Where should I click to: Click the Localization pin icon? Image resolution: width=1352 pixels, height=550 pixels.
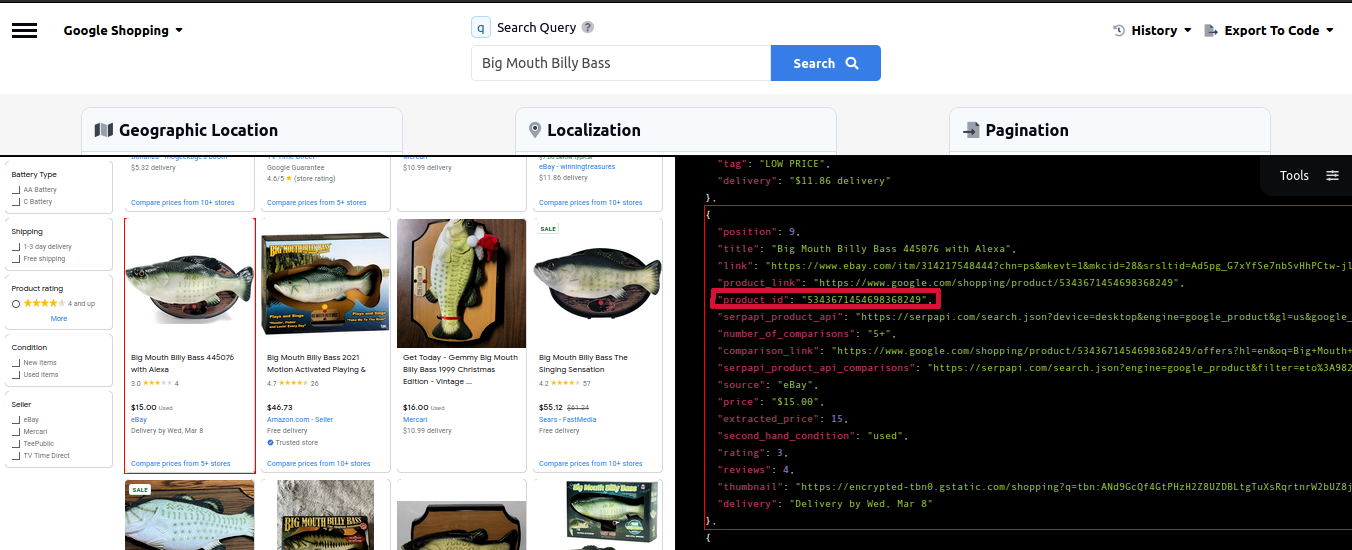coord(535,130)
